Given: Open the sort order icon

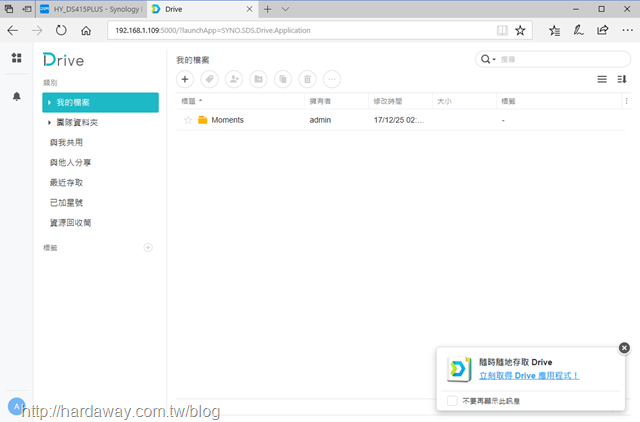Looking at the screenshot, I should 622,79.
